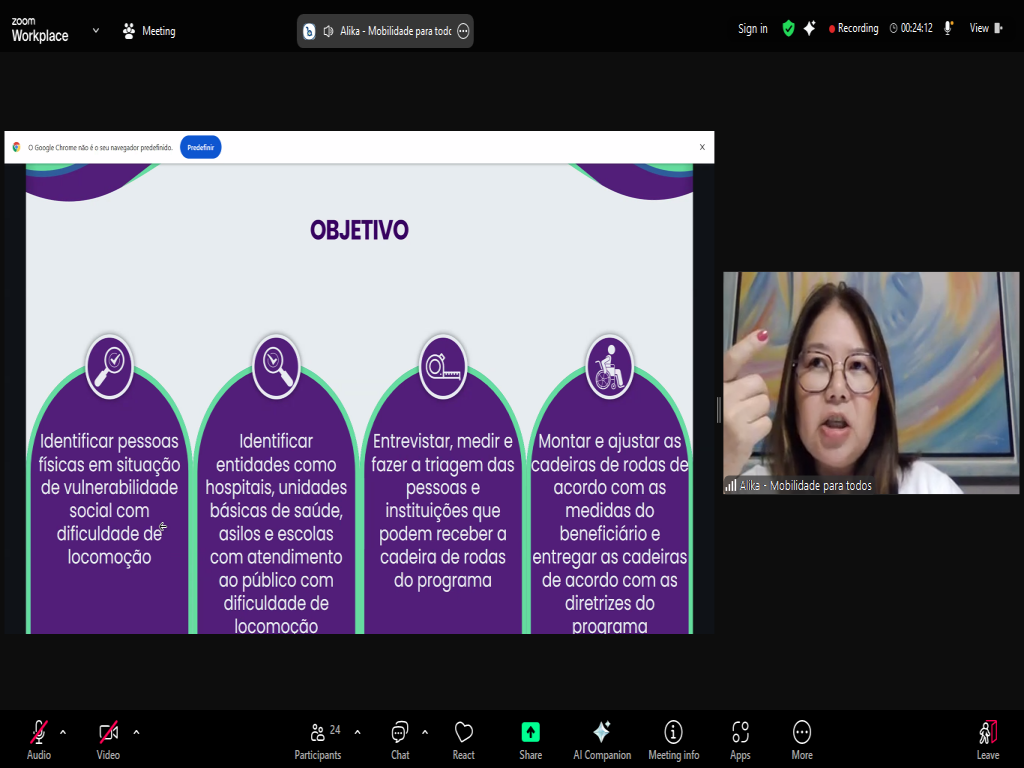Show Meeting info details
The height and width of the screenshot is (768, 1024).
coord(673,739)
